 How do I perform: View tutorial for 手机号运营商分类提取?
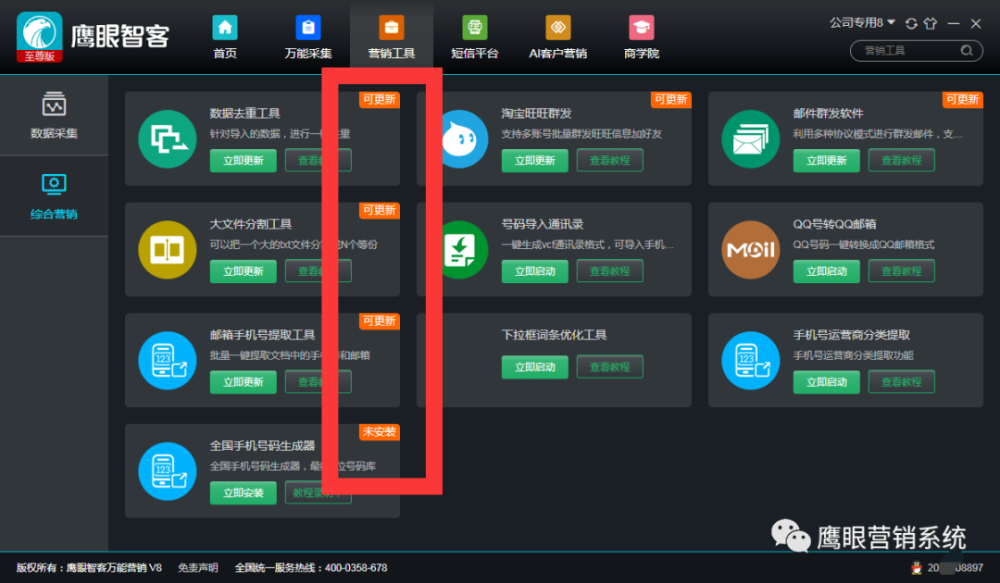(901, 381)
